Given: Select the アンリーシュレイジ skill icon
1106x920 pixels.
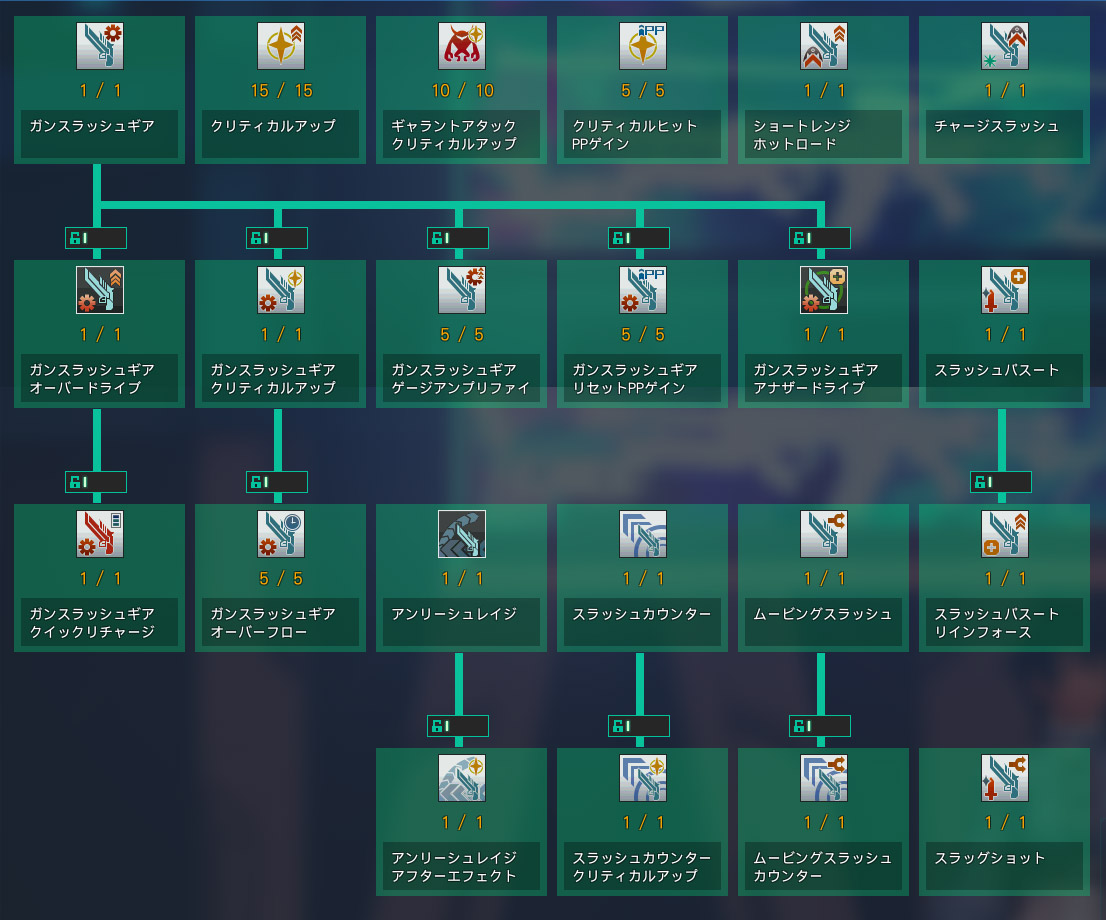Looking at the screenshot, I should pos(462,534).
